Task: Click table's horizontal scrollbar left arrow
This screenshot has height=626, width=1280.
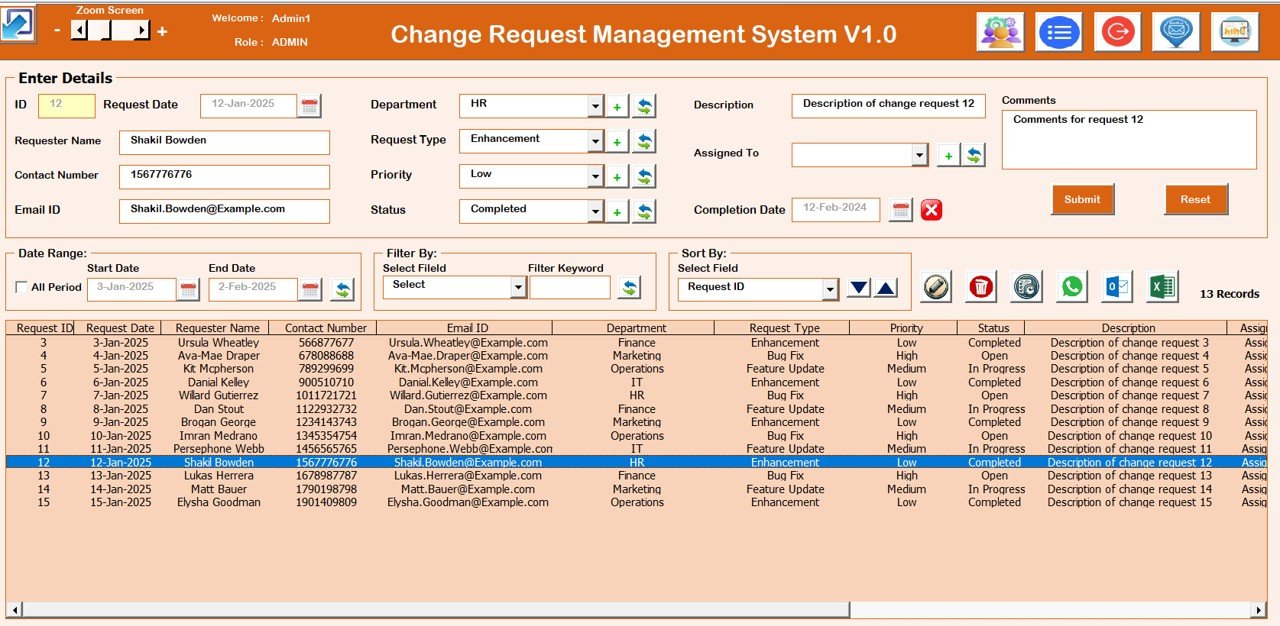Action: (14, 609)
